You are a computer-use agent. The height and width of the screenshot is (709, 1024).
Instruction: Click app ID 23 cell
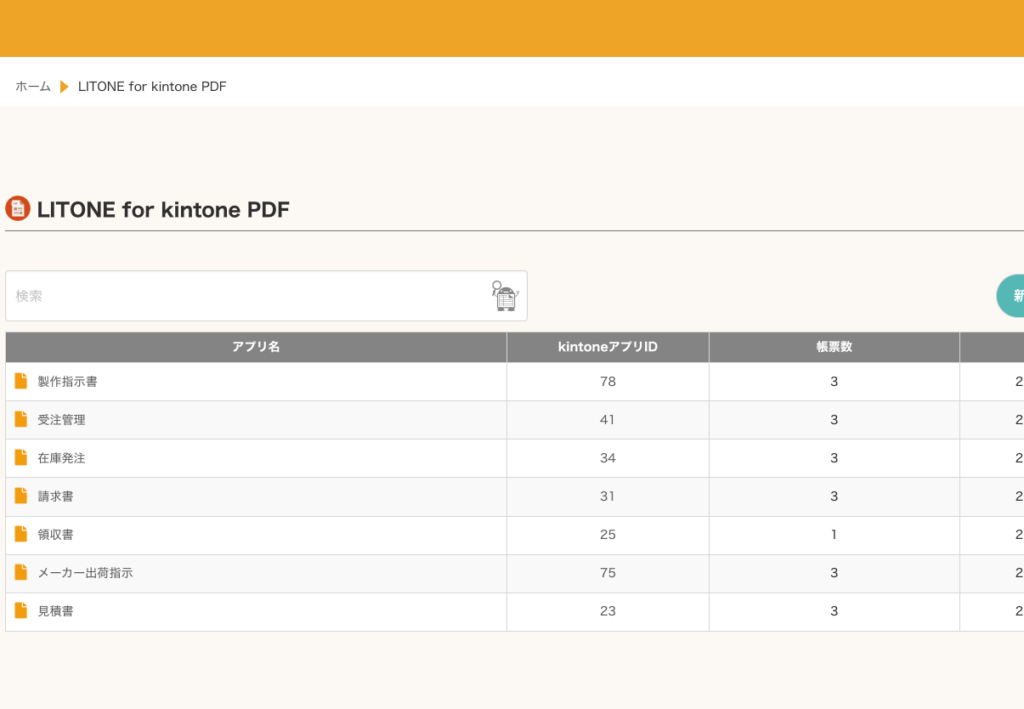click(608, 611)
